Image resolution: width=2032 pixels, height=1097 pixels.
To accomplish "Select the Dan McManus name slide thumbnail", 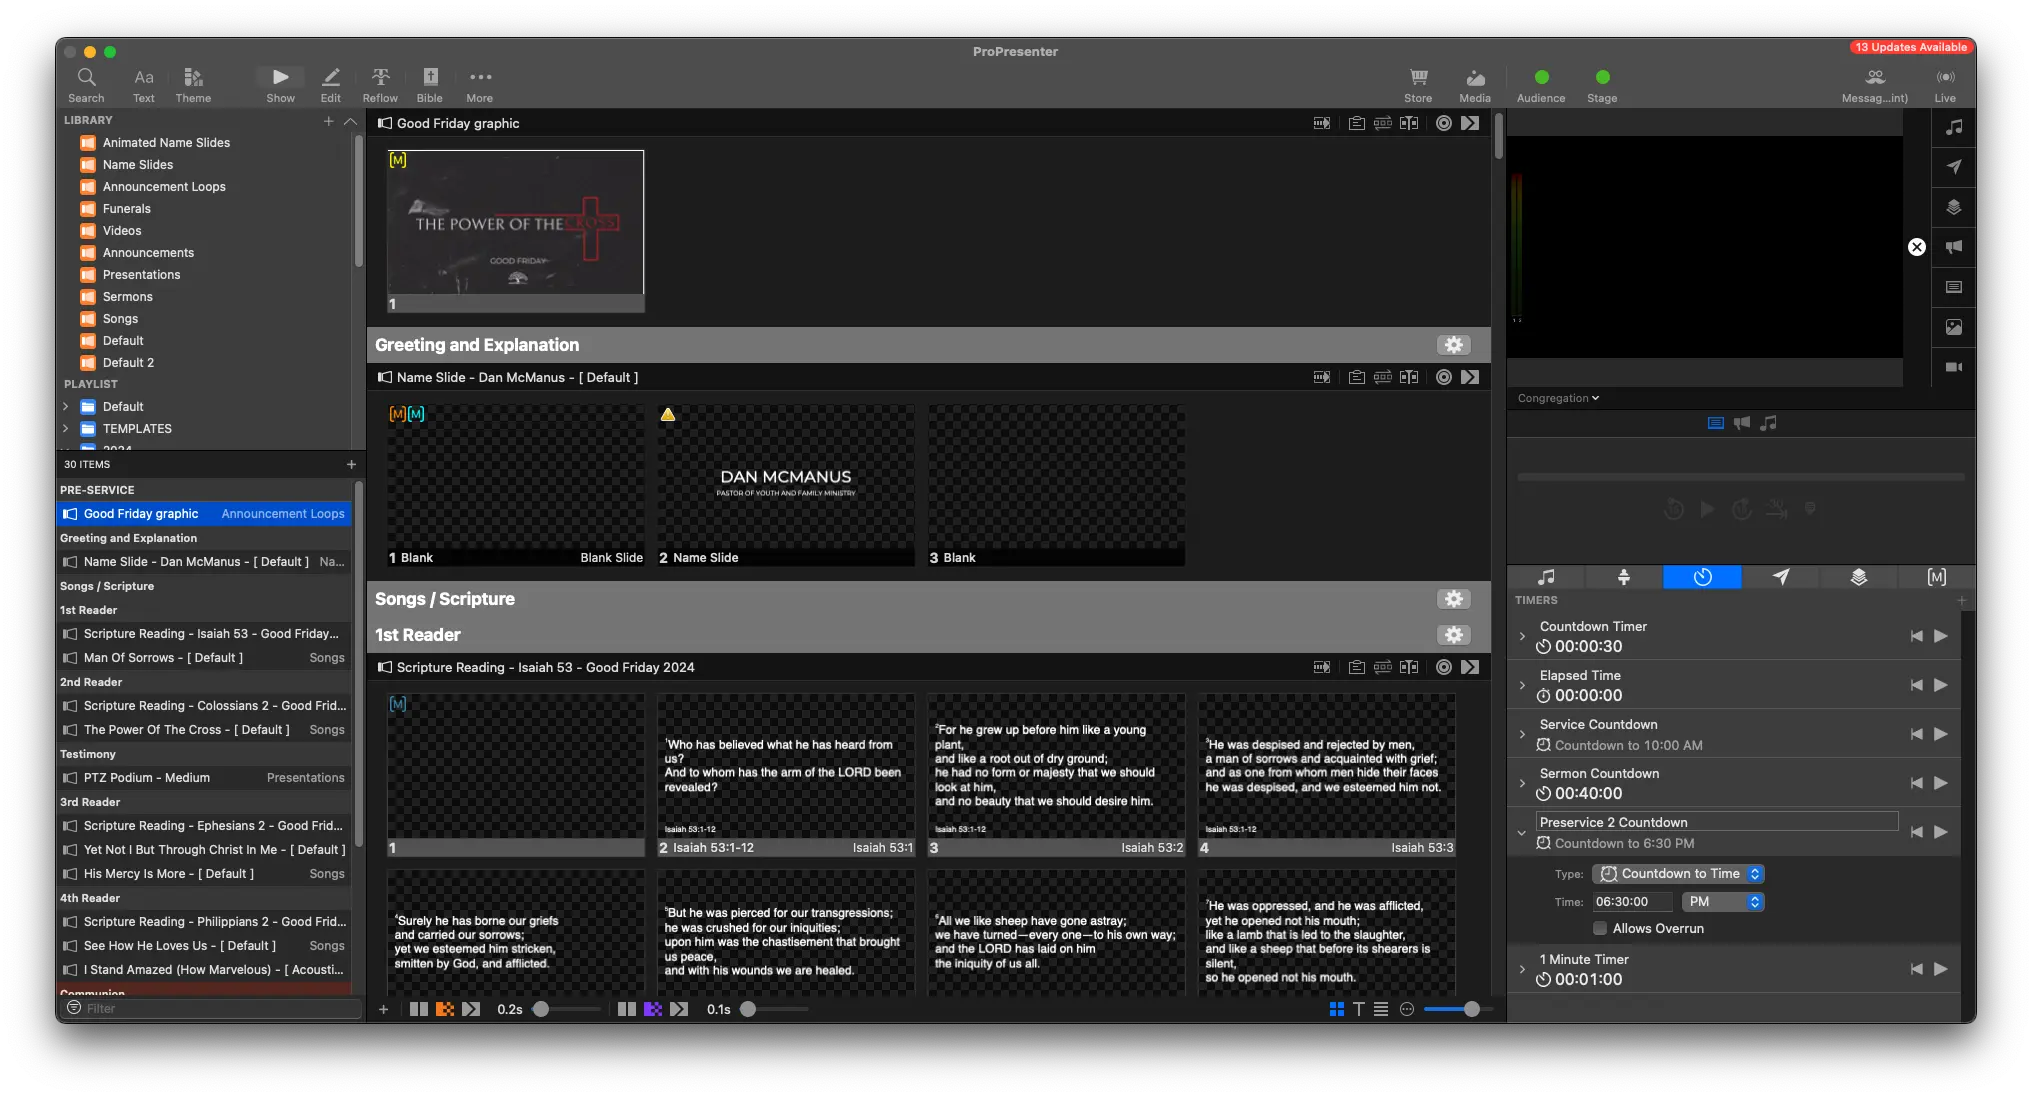I will [786, 485].
